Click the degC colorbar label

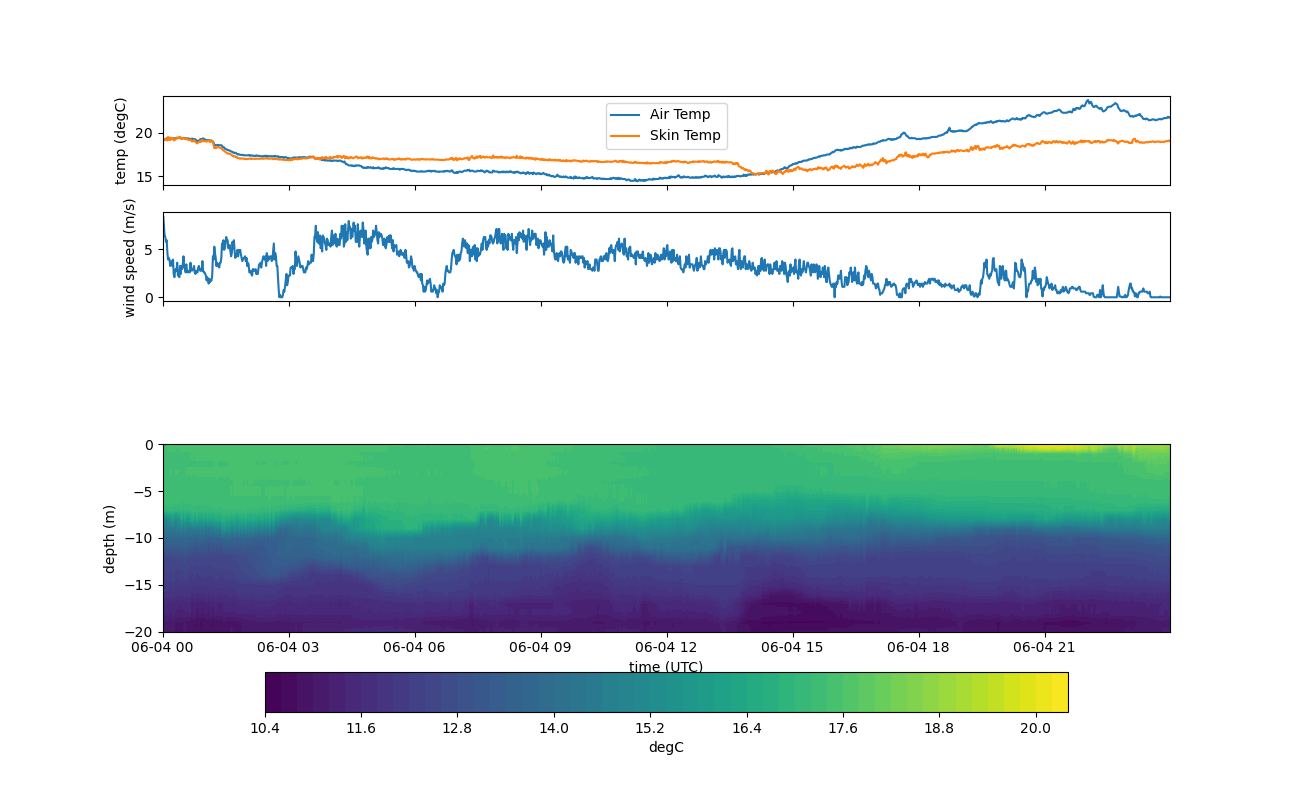pos(666,748)
